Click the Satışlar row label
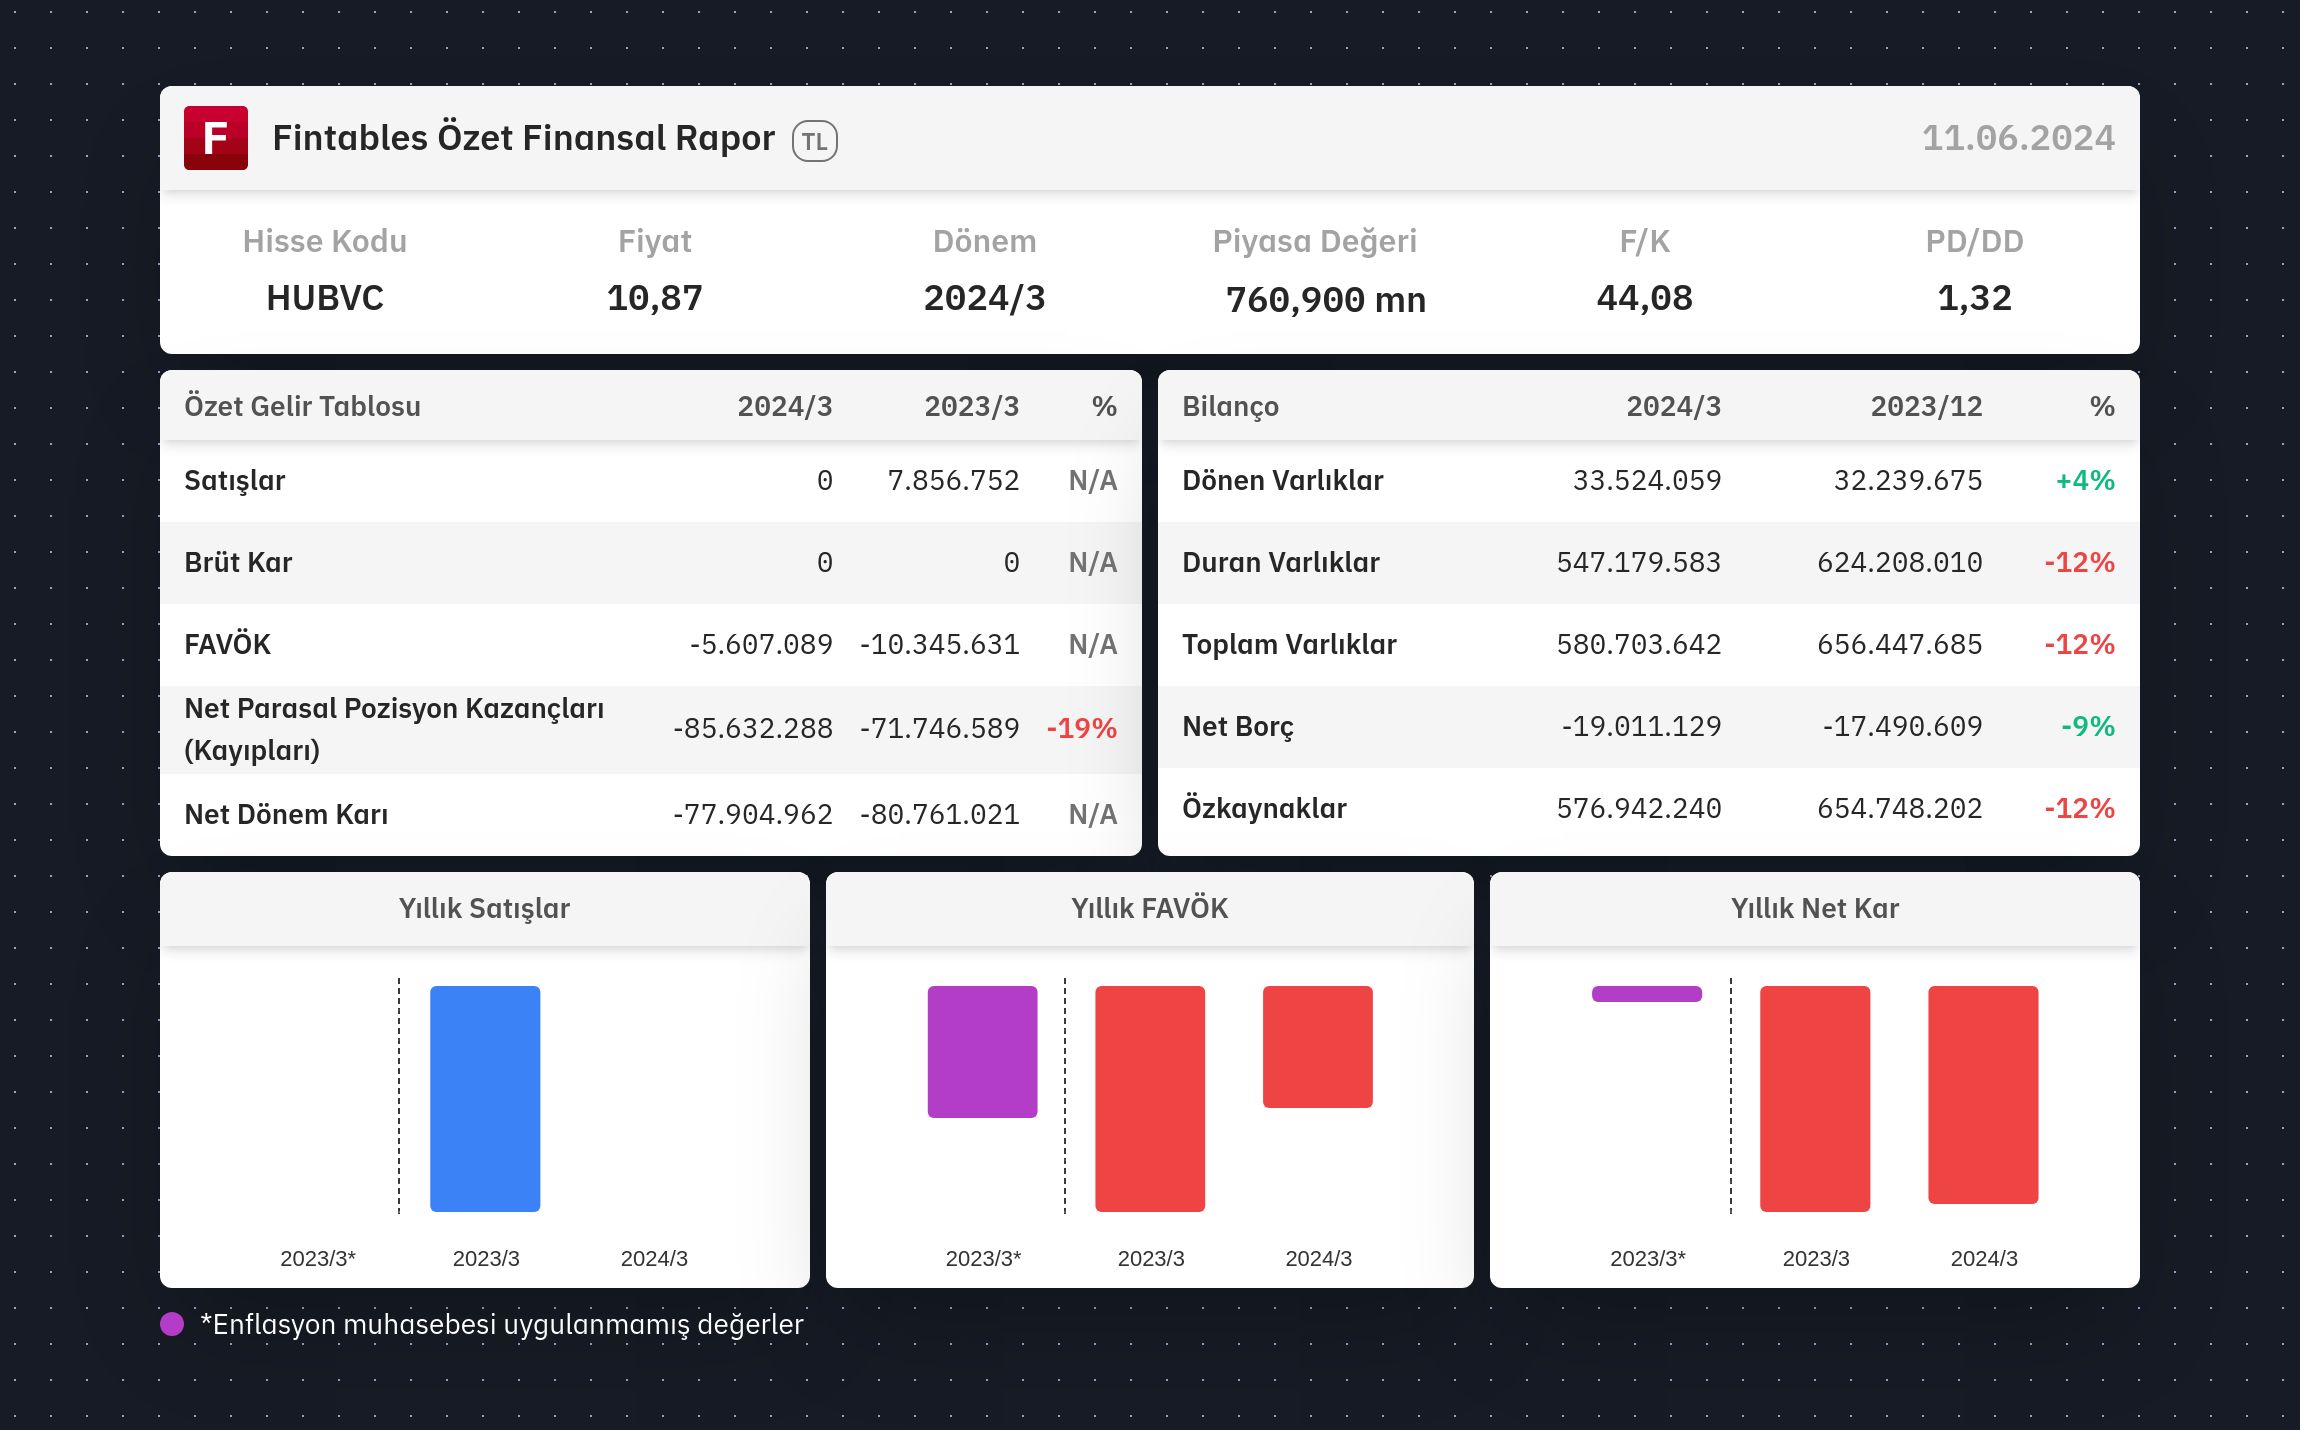This screenshot has height=1430, width=2300. click(235, 481)
